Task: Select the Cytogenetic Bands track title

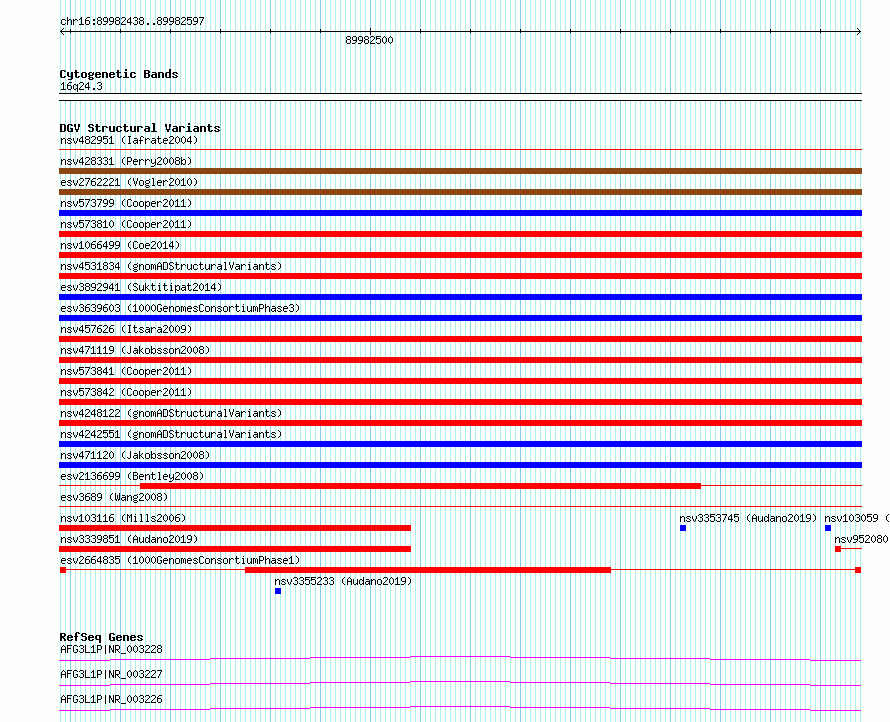Action: pyautogui.click(x=119, y=74)
